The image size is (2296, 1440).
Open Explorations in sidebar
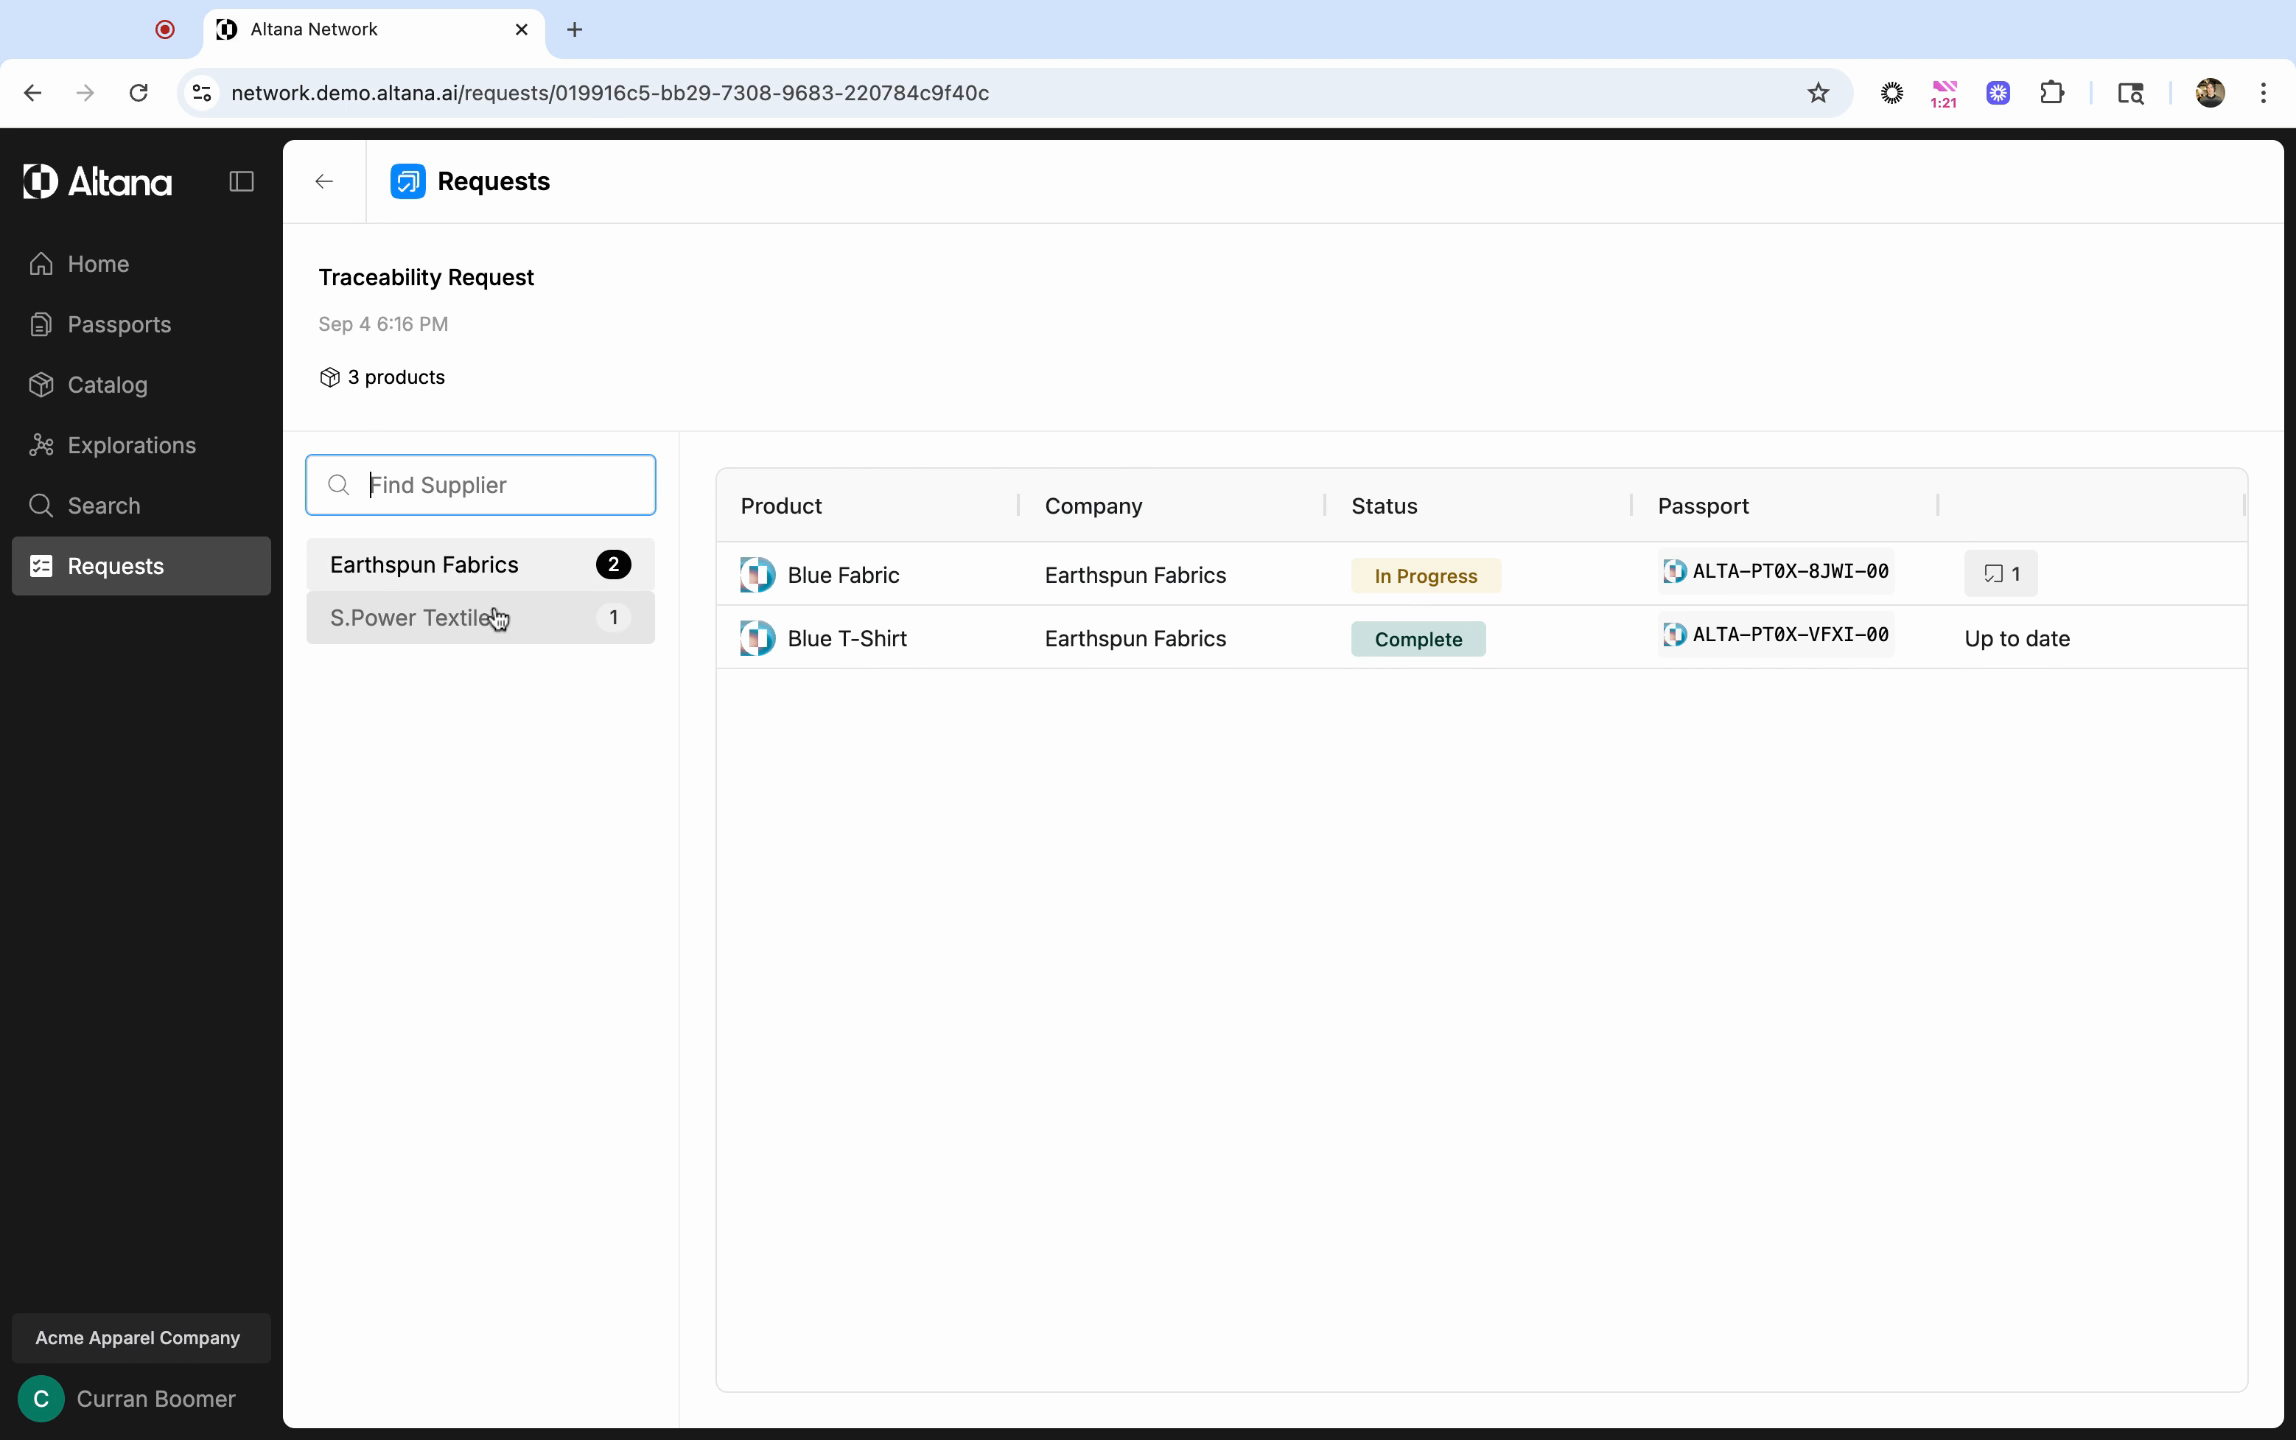tap(131, 446)
